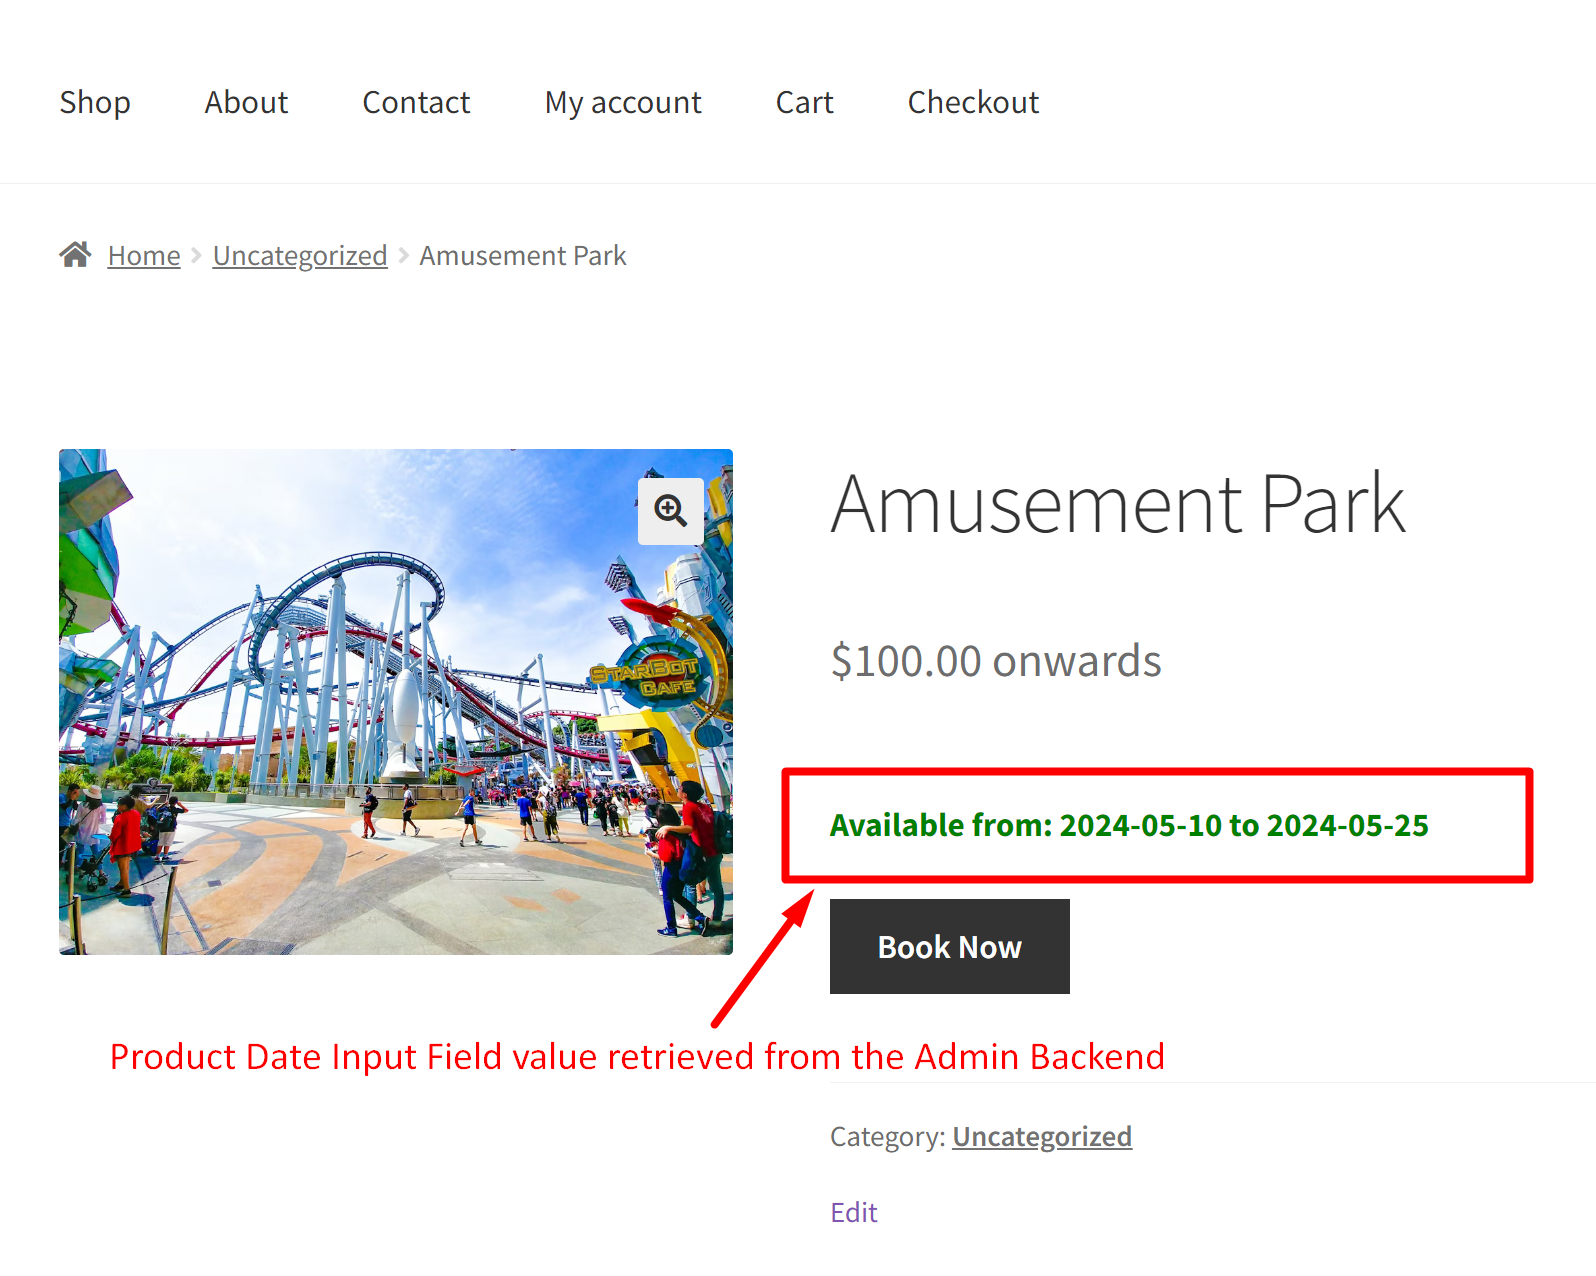Click the magnifier zoom icon on product image
Viewport: 1596px width, 1276px height.
(671, 511)
